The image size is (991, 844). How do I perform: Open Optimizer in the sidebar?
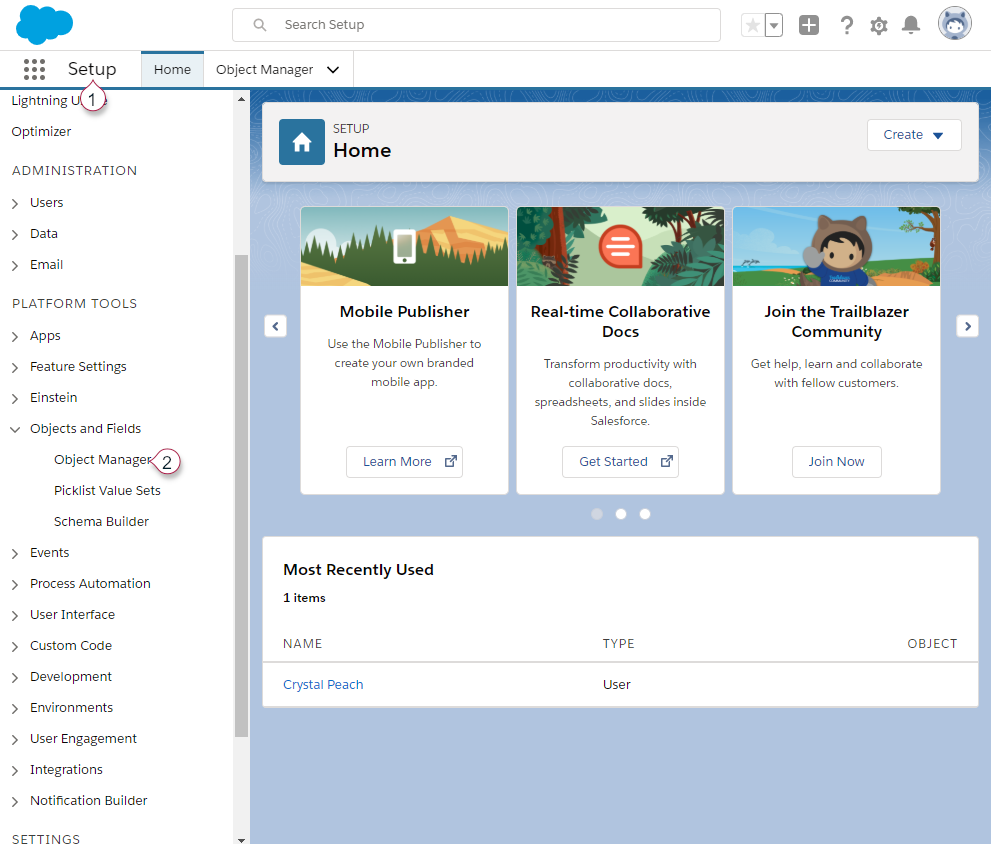41,131
